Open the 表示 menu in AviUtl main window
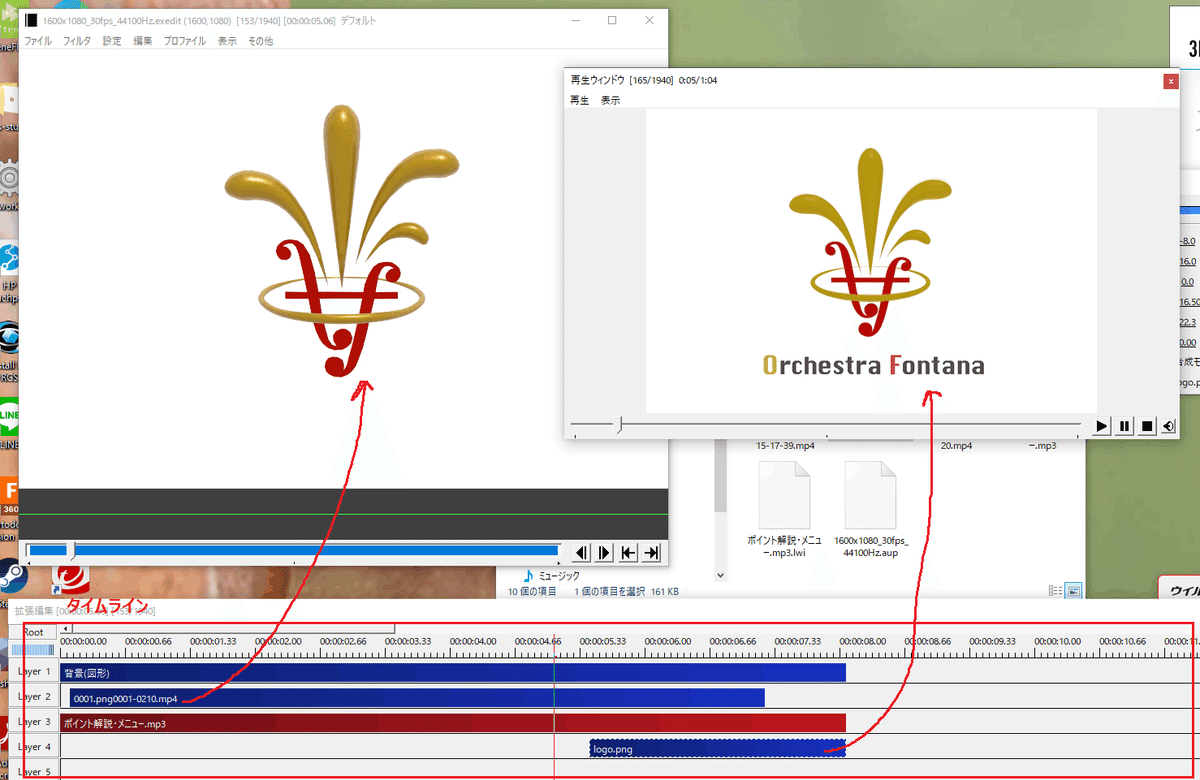The height and width of the screenshot is (780, 1200). [227, 41]
